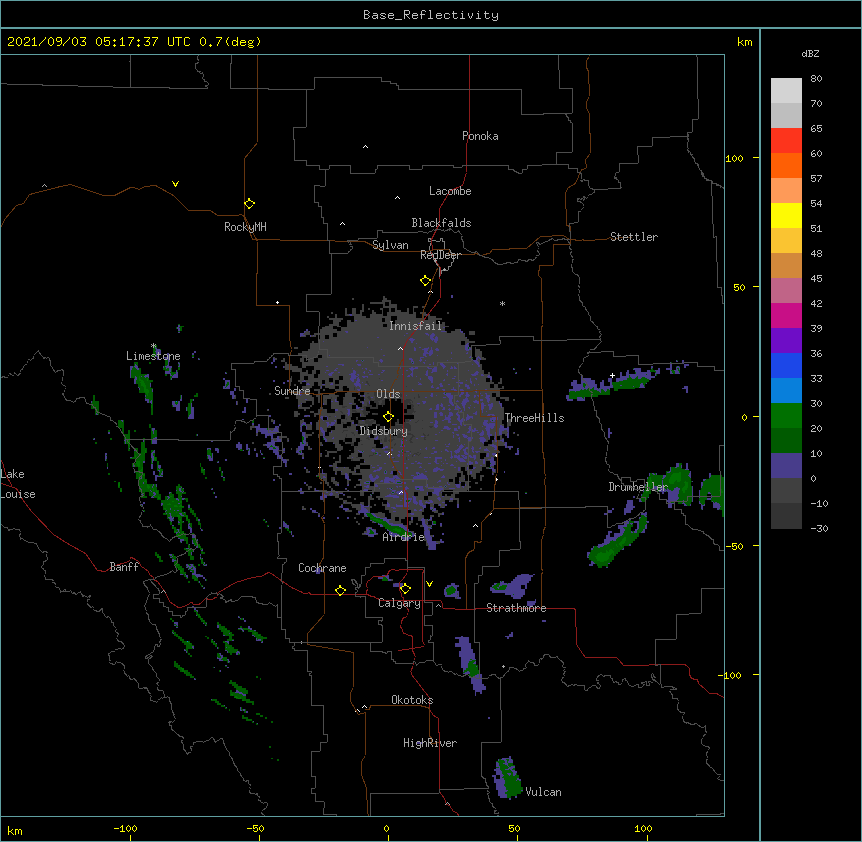The width and height of the screenshot is (862, 842).
Task: Click the yellow radar site marker near Didsbury
Action: click(389, 417)
